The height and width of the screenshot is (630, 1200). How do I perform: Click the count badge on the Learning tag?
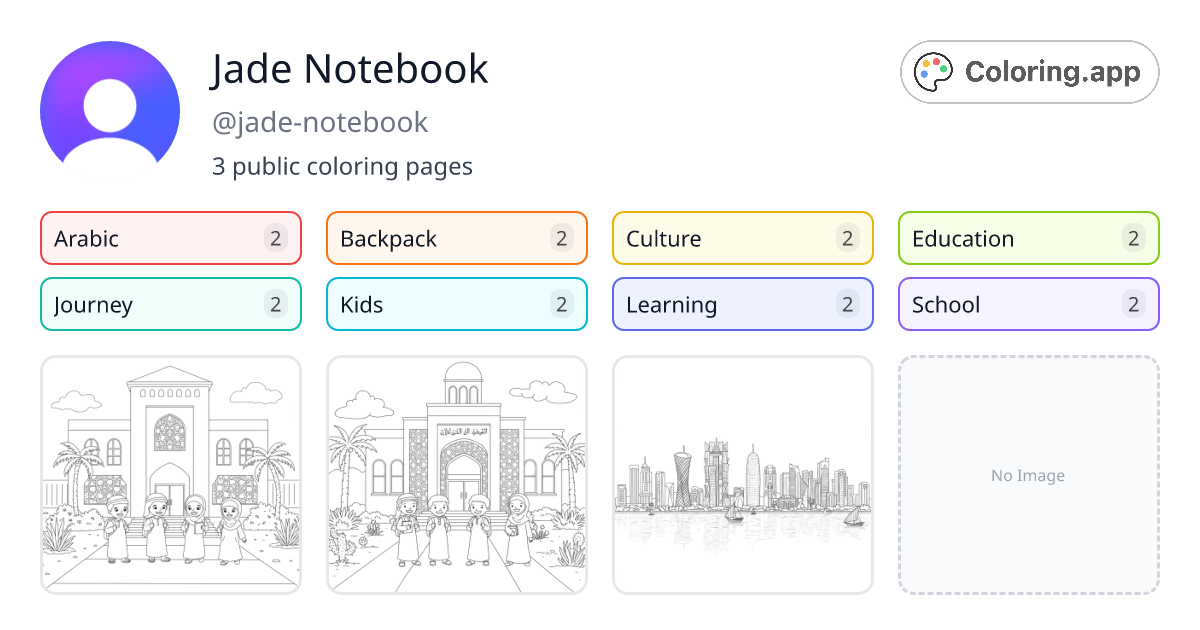pyautogui.click(x=847, y=304)
